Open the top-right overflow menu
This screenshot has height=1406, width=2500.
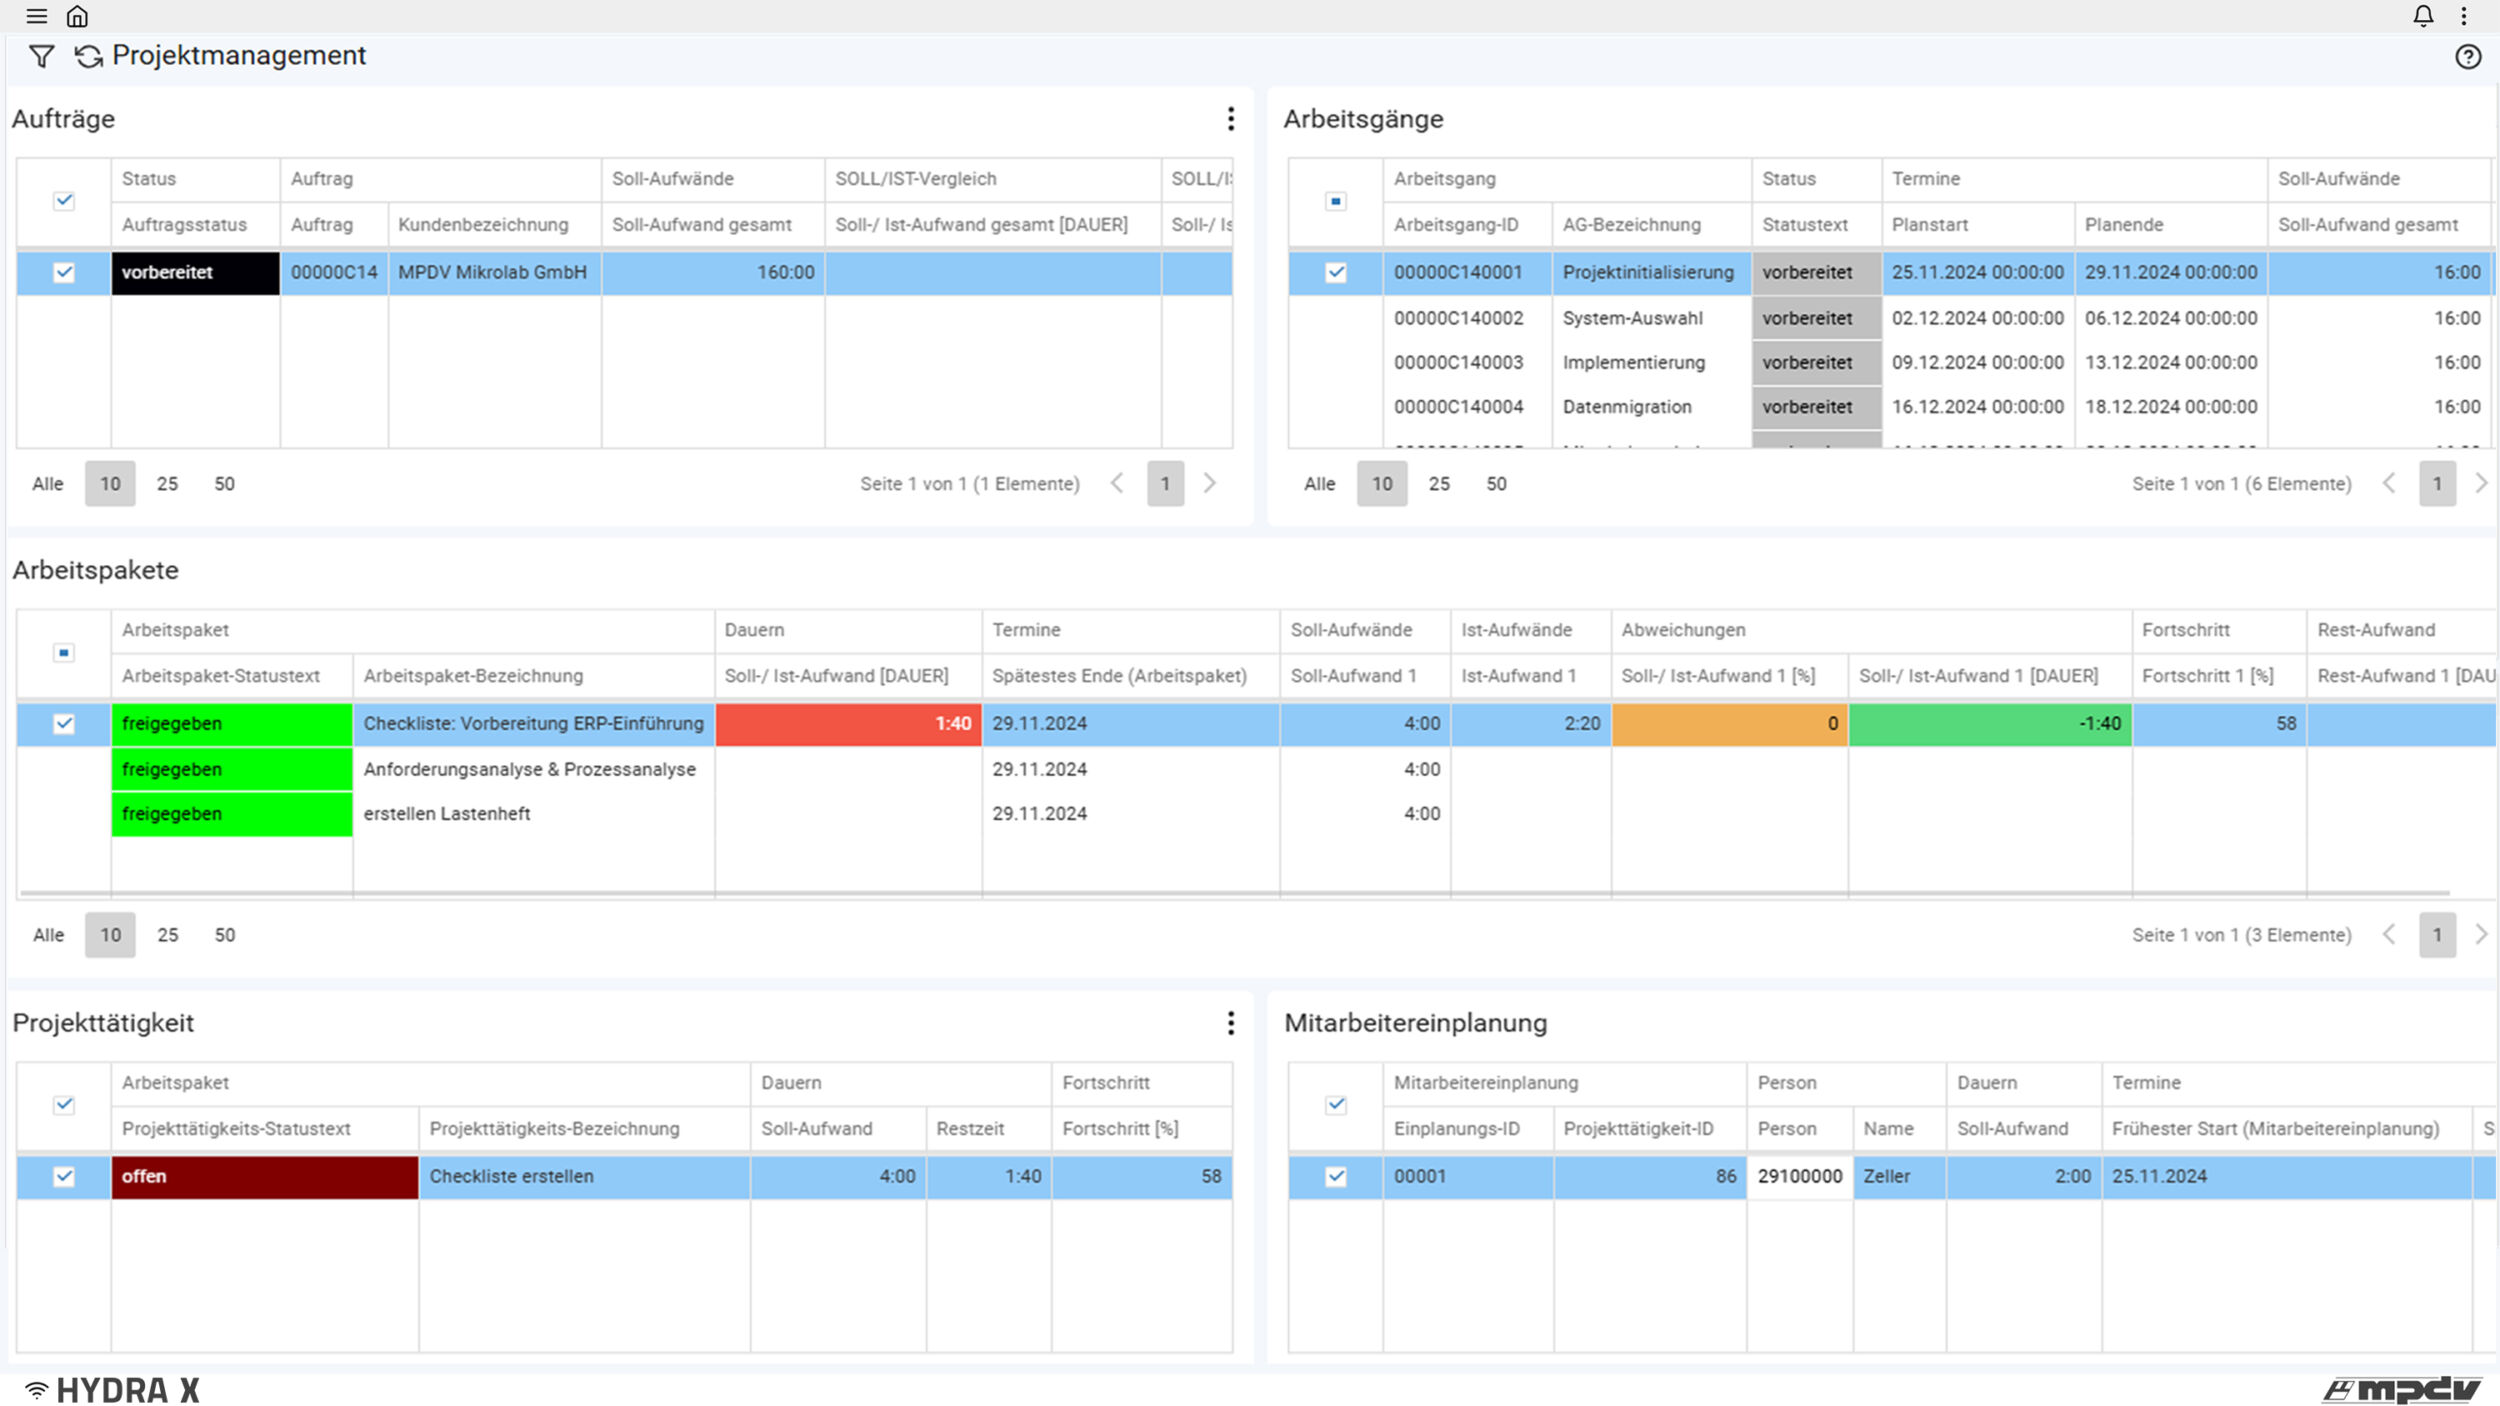tap(2464, 16)
